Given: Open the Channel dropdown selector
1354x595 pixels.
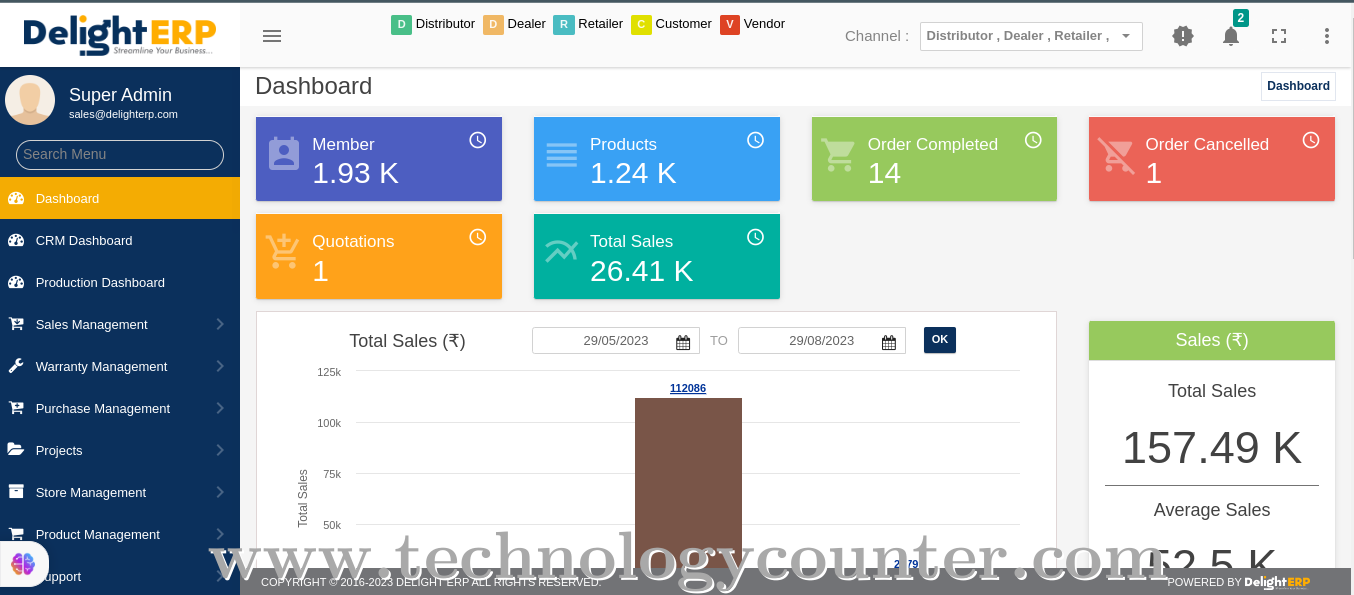Looking at the screenshot, I should coord(1031,36).
